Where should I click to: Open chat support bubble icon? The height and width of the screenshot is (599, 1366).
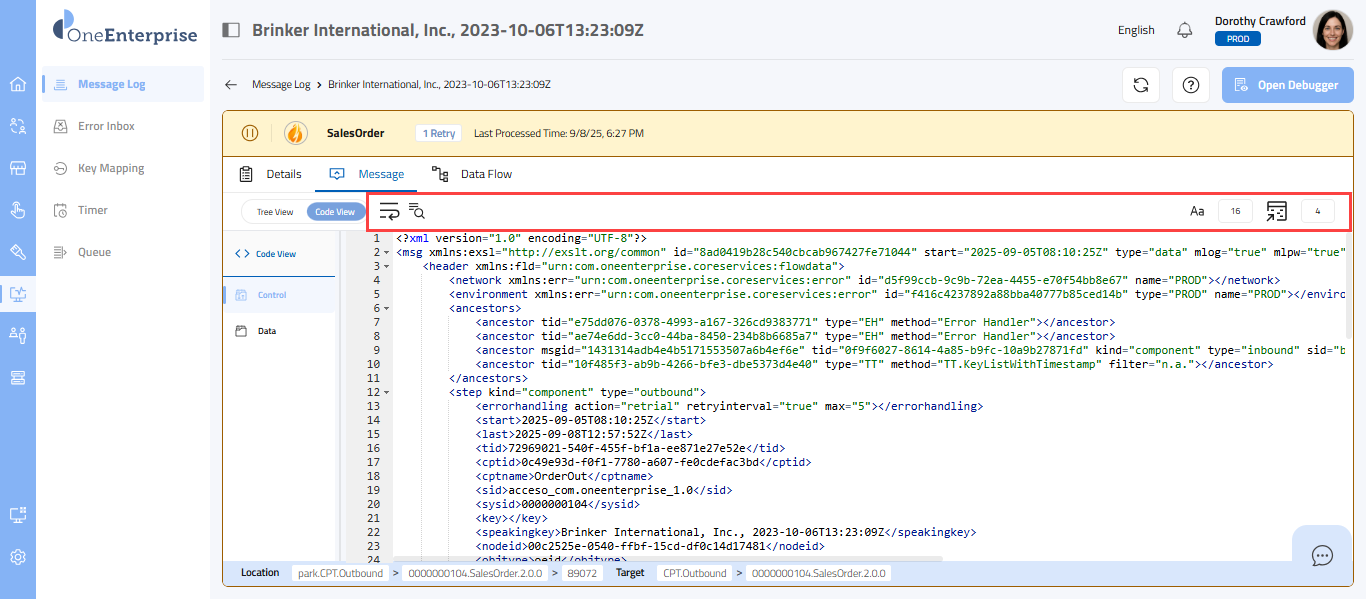click(1322, 555)
